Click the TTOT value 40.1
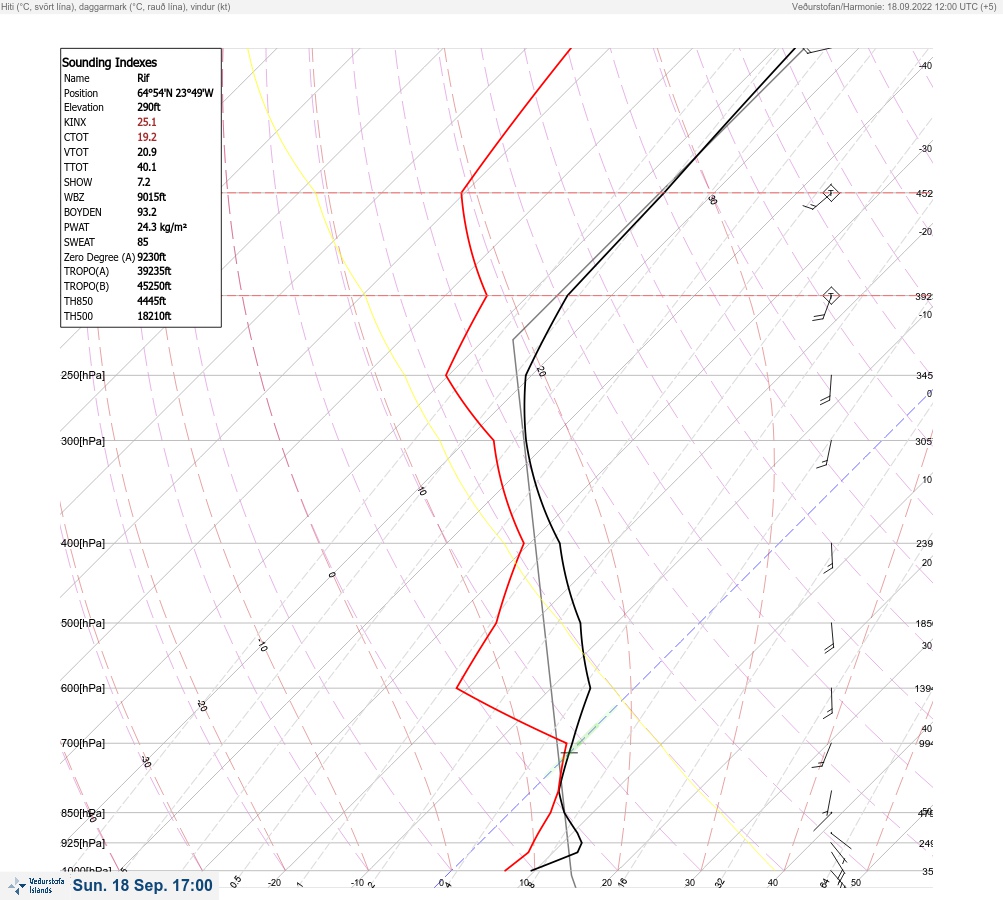 point(146,167)
